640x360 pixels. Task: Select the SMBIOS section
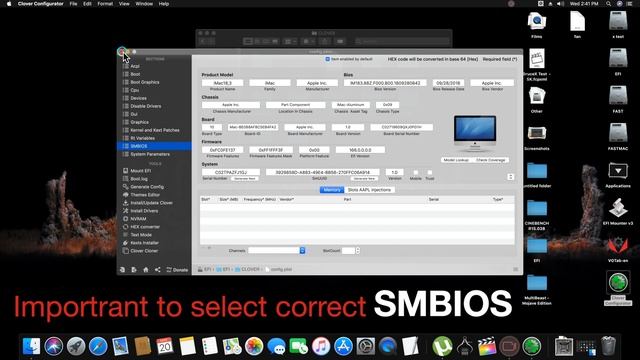pyautogui.click(x=154, y=146)
